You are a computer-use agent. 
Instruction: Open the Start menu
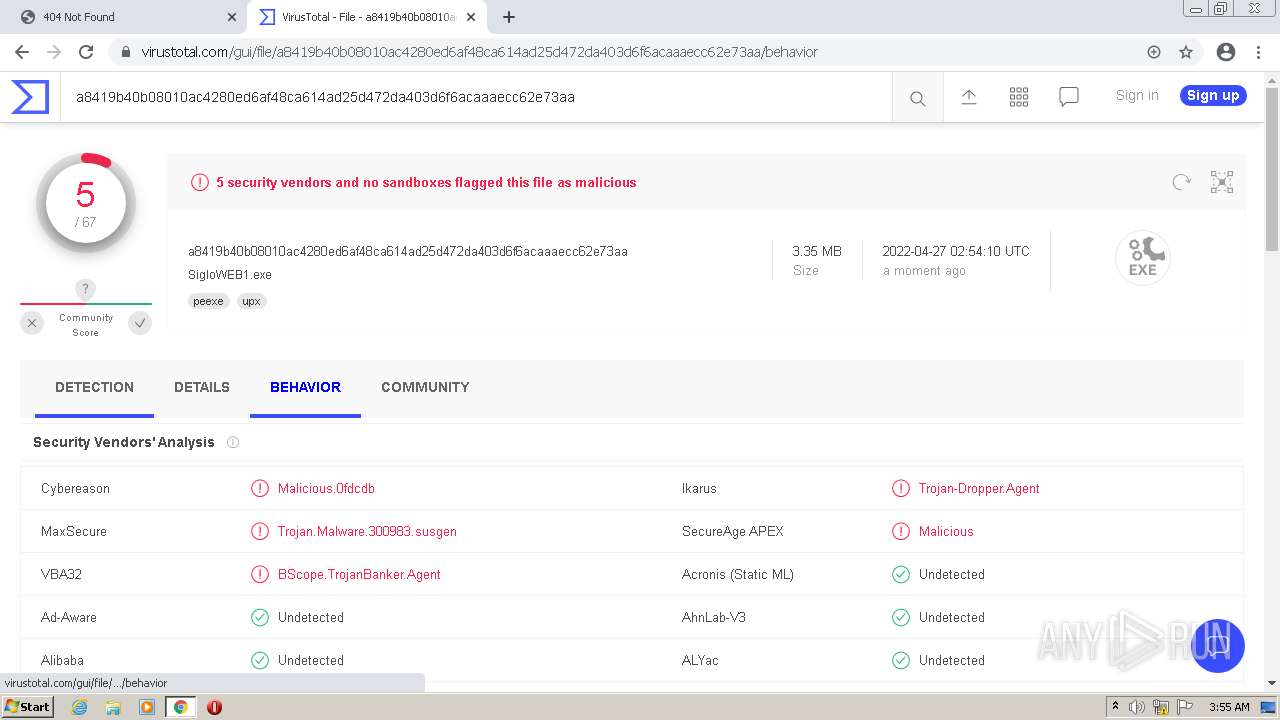28,707
